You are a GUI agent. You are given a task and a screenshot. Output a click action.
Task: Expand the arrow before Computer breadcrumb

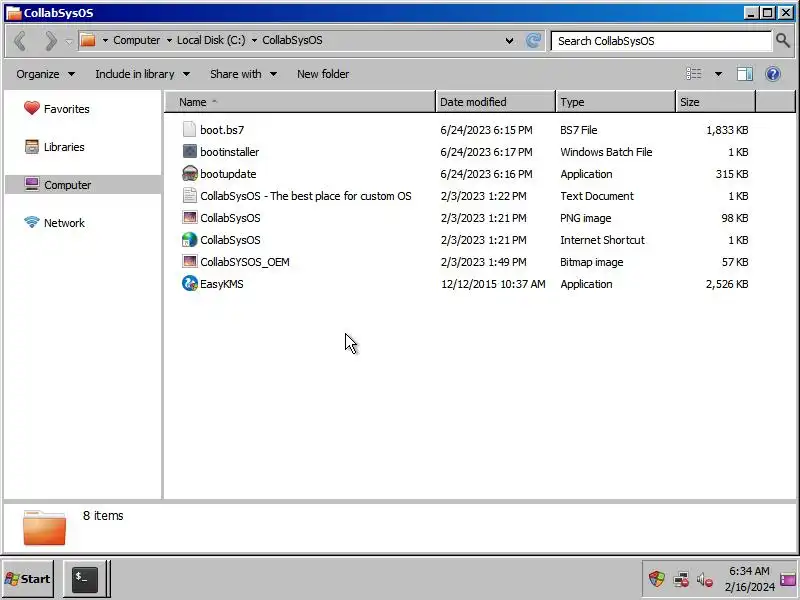105,40
